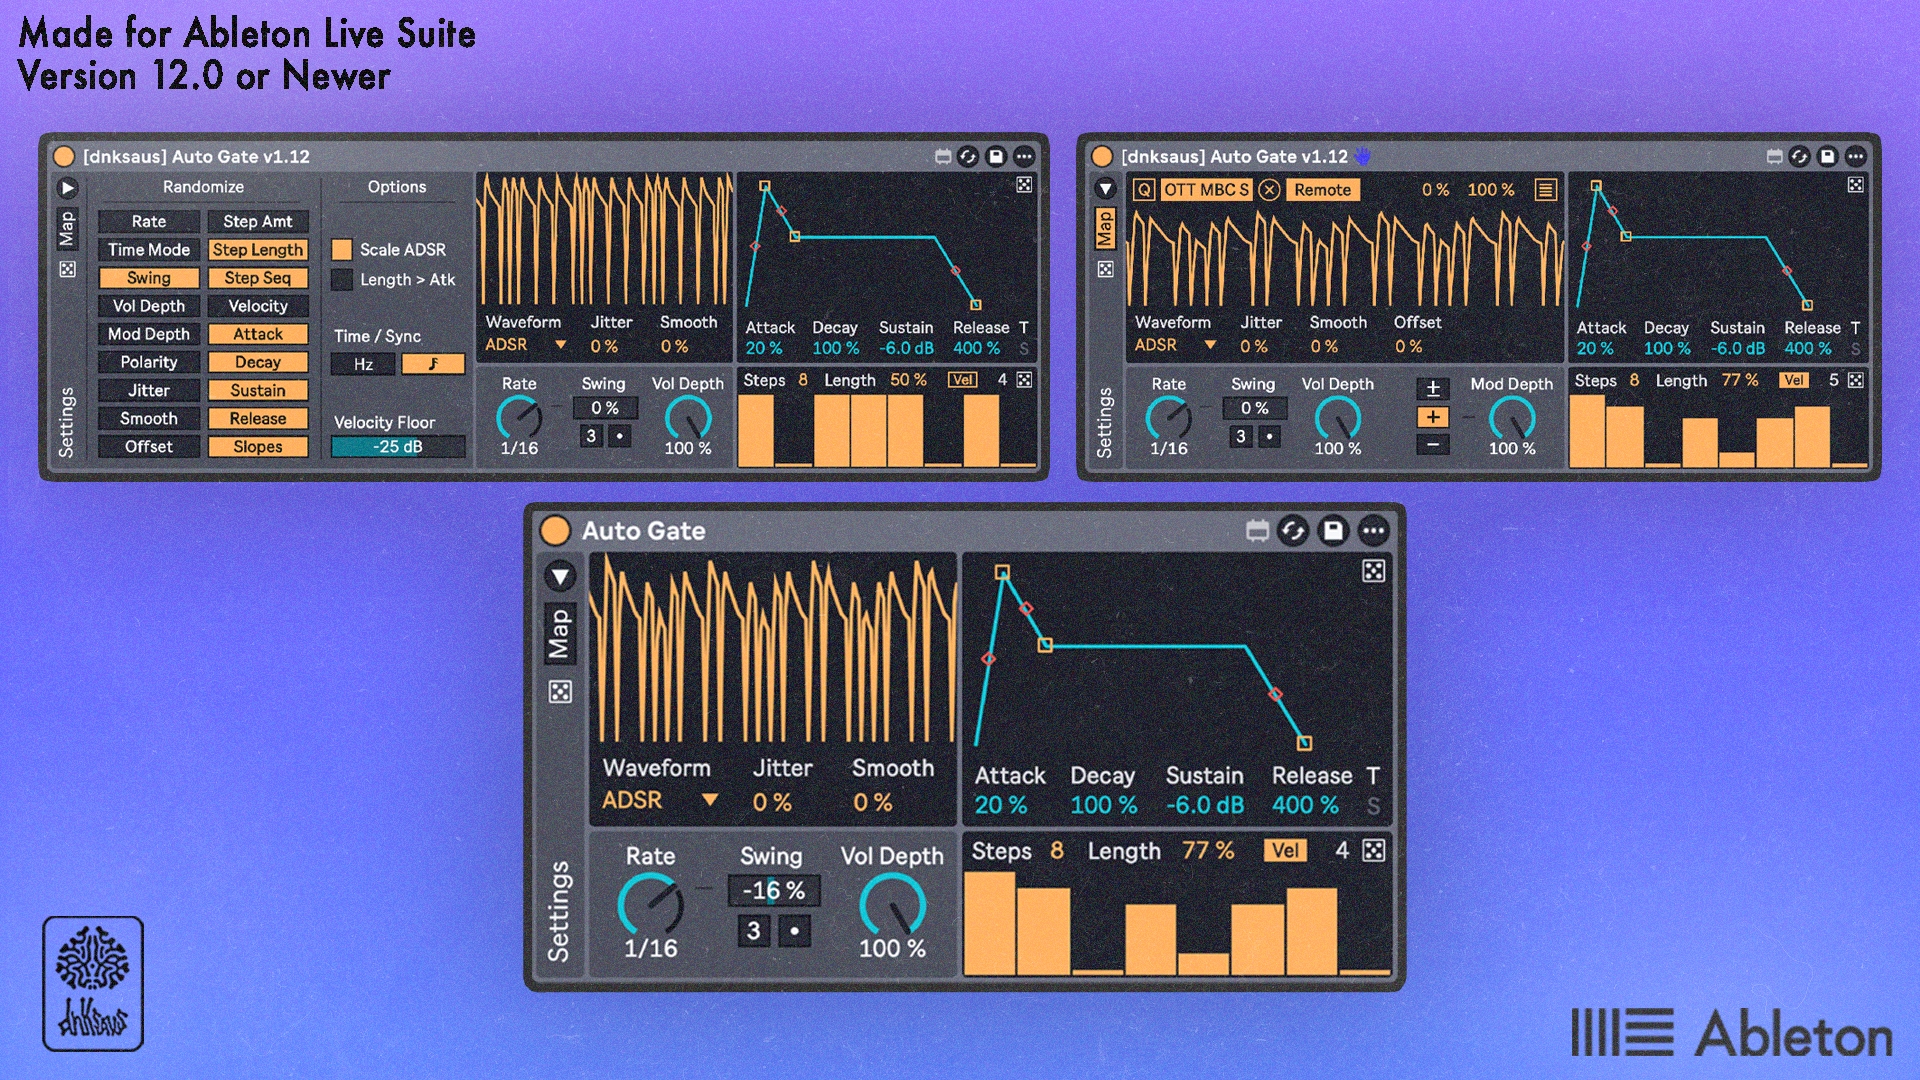Enable the Length > Atk checkbox
1920x1080 pixels.
pyautogui.click(x=342, y=279)
